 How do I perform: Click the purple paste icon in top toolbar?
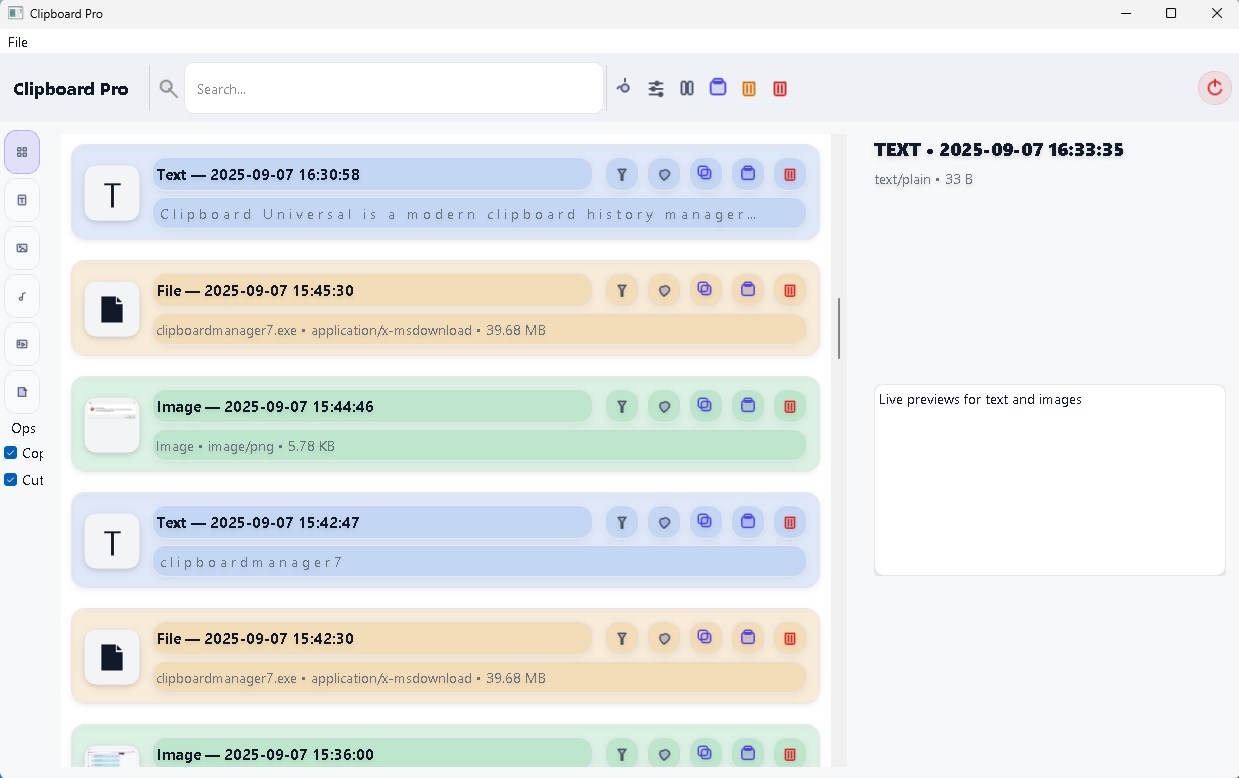point(718,88)
